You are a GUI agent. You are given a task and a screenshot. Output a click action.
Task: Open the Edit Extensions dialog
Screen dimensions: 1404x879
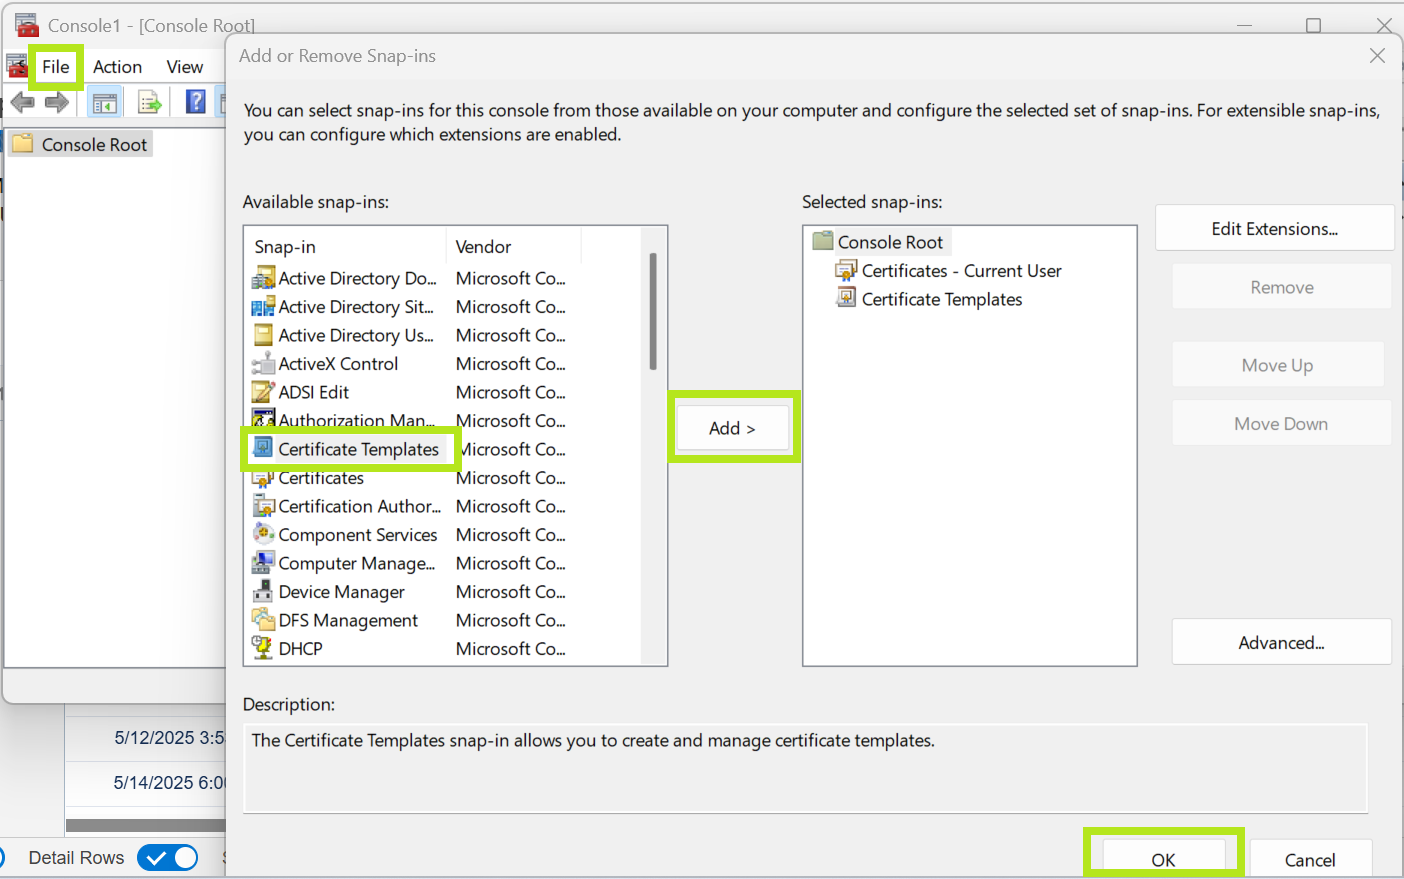(x=1274, y=229)
